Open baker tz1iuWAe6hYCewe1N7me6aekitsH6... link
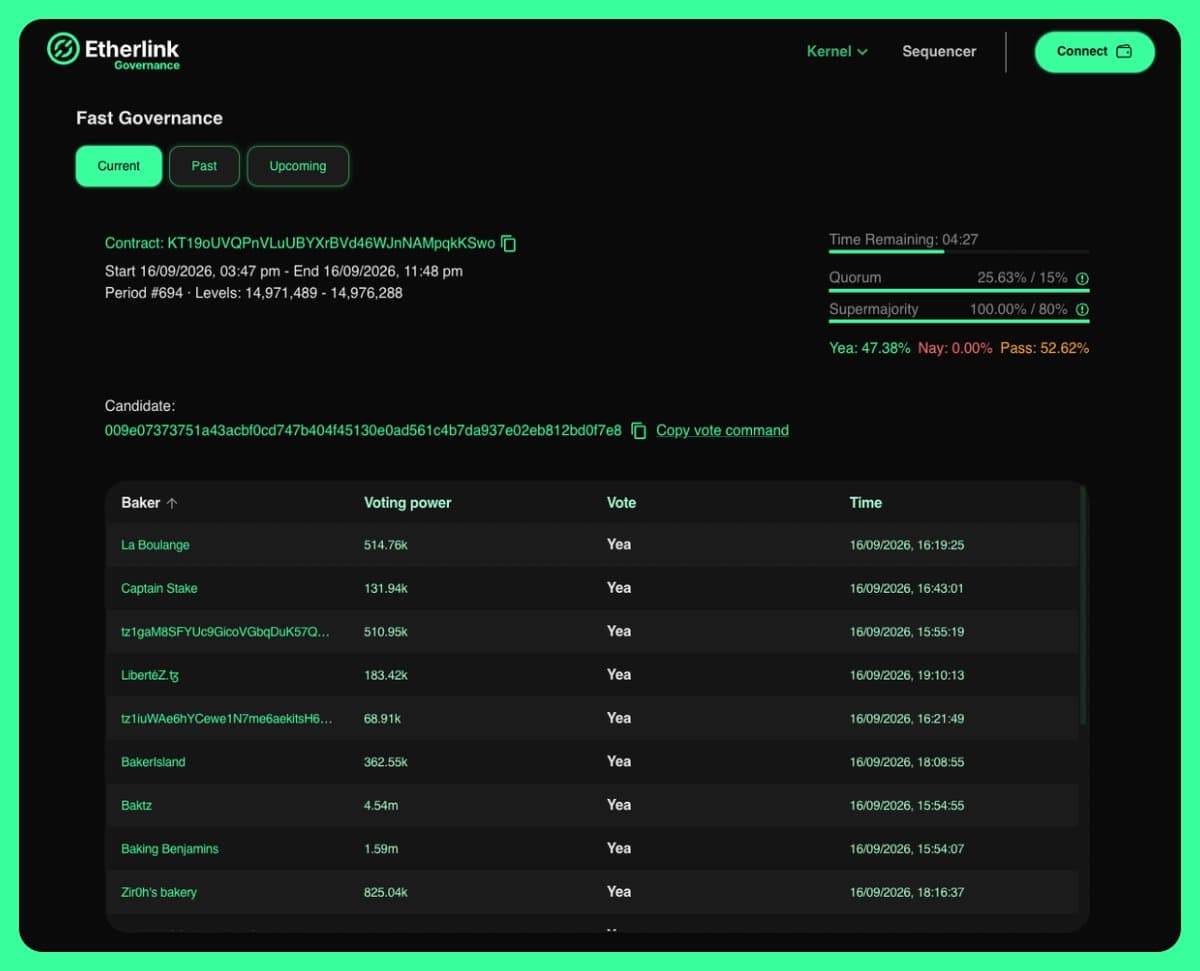This screenshot has height=971, width=1200. tap(226, 718)
